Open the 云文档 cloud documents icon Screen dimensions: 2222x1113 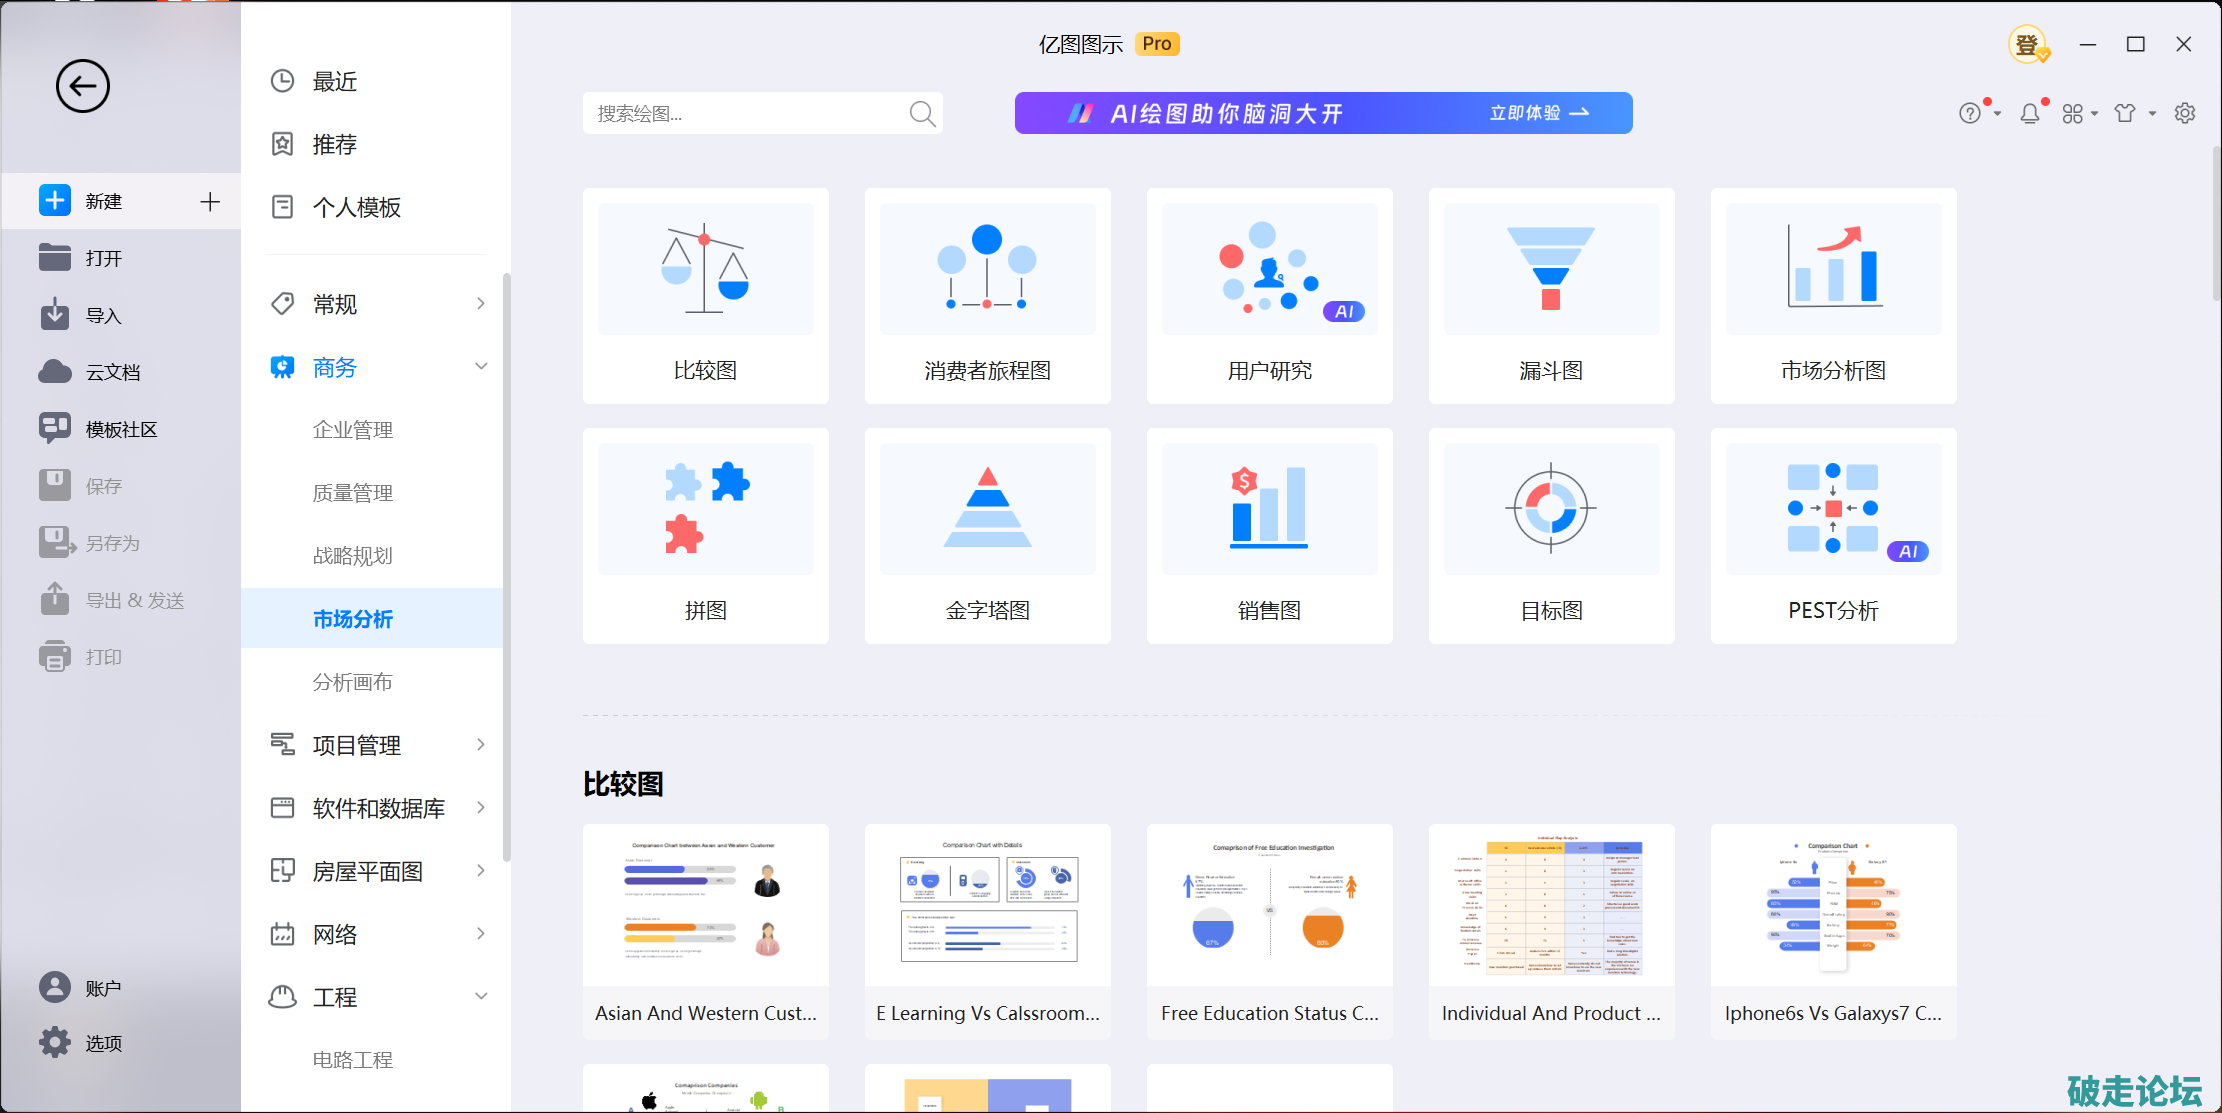click(55, 372)
